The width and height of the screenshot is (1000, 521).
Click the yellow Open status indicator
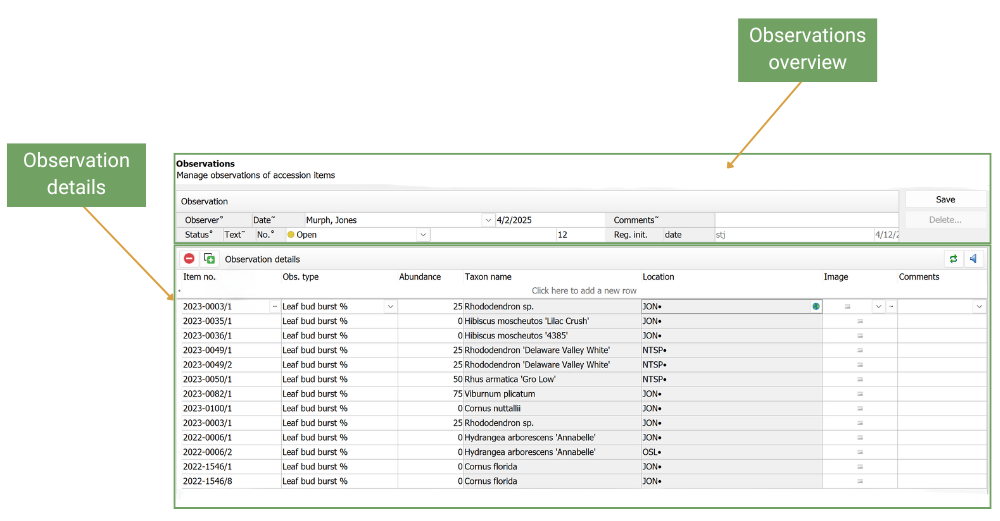pyautogui.click(x=291, y=235)
